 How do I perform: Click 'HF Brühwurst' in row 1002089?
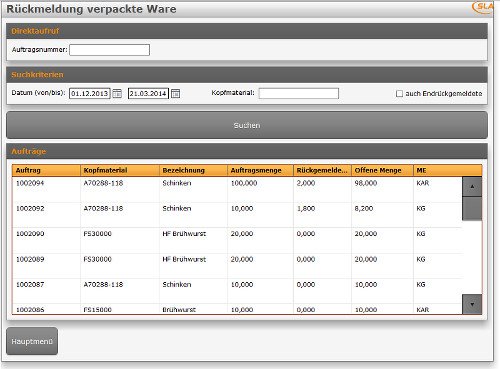point(184,259)
